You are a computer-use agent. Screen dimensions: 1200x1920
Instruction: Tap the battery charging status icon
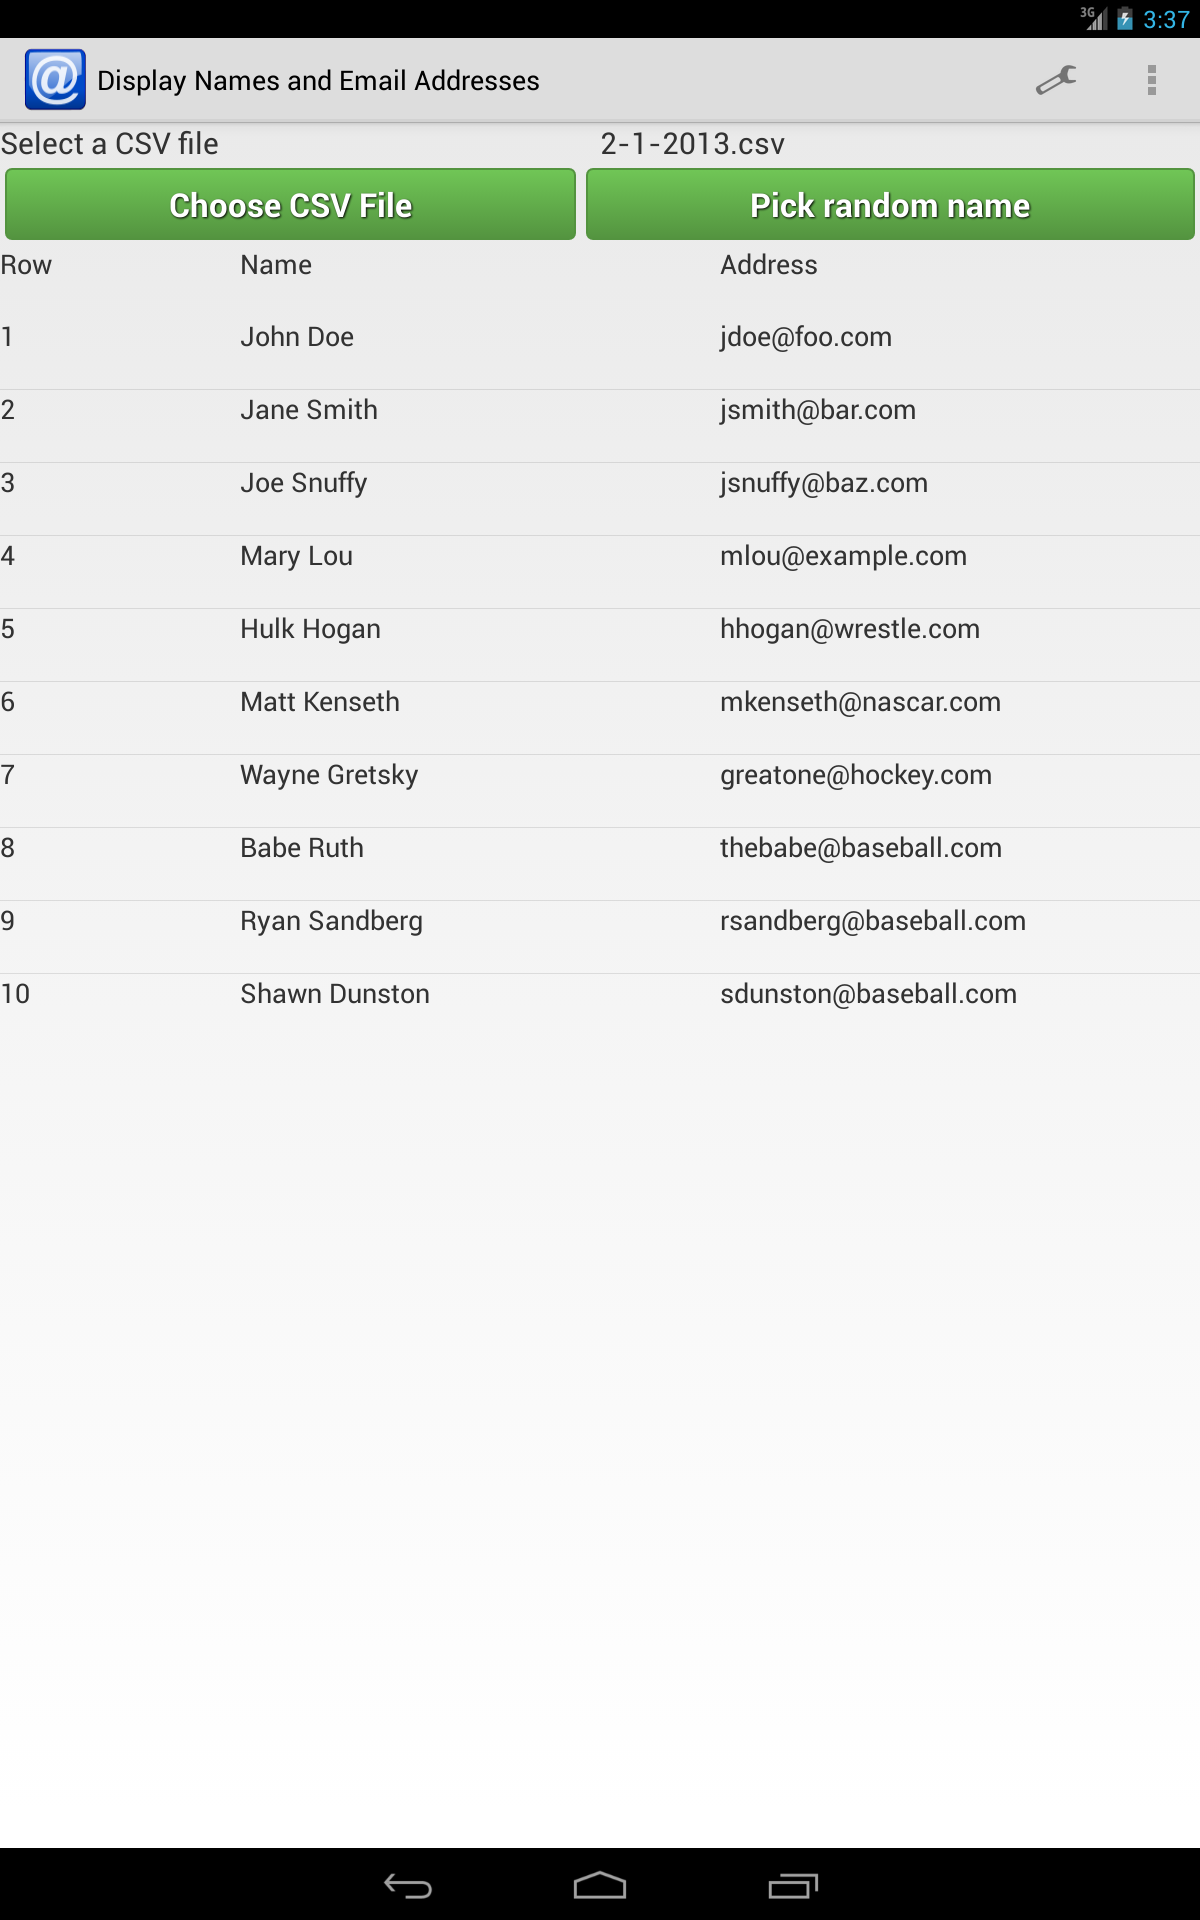[x=1125, y=19]
